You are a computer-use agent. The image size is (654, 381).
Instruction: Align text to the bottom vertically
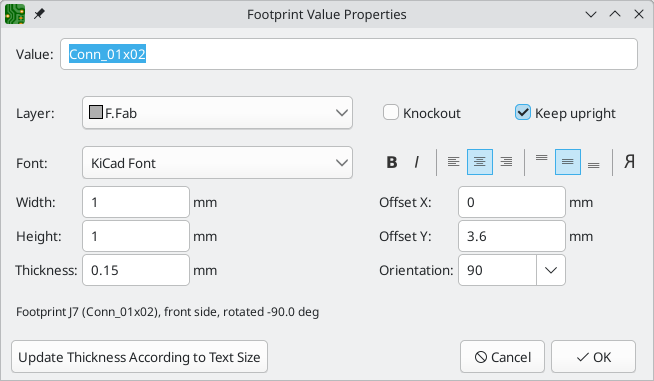[x=594, y=162]
